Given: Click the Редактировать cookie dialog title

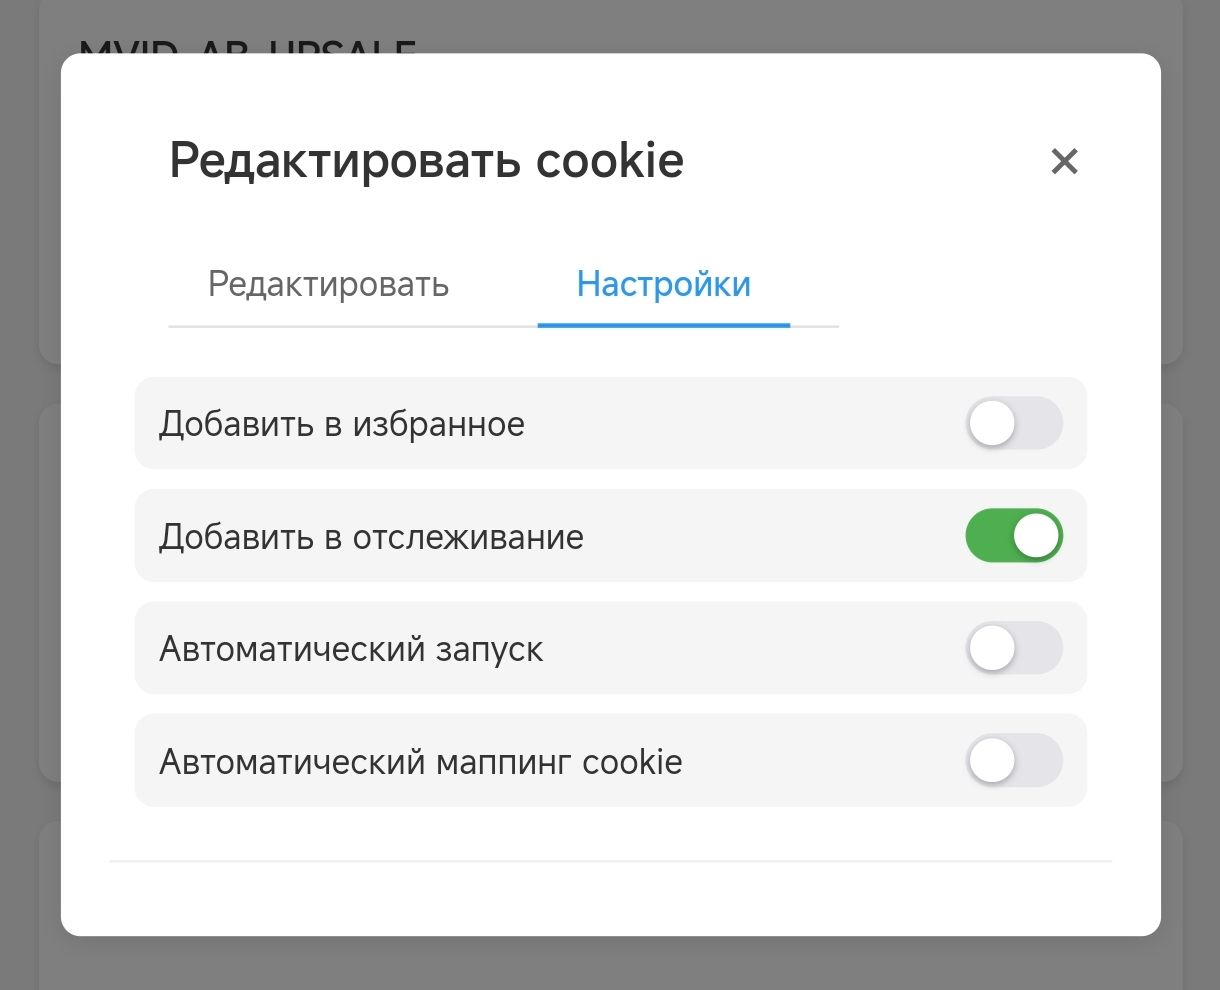Looking at the screenshot, I should coord(426,161).
